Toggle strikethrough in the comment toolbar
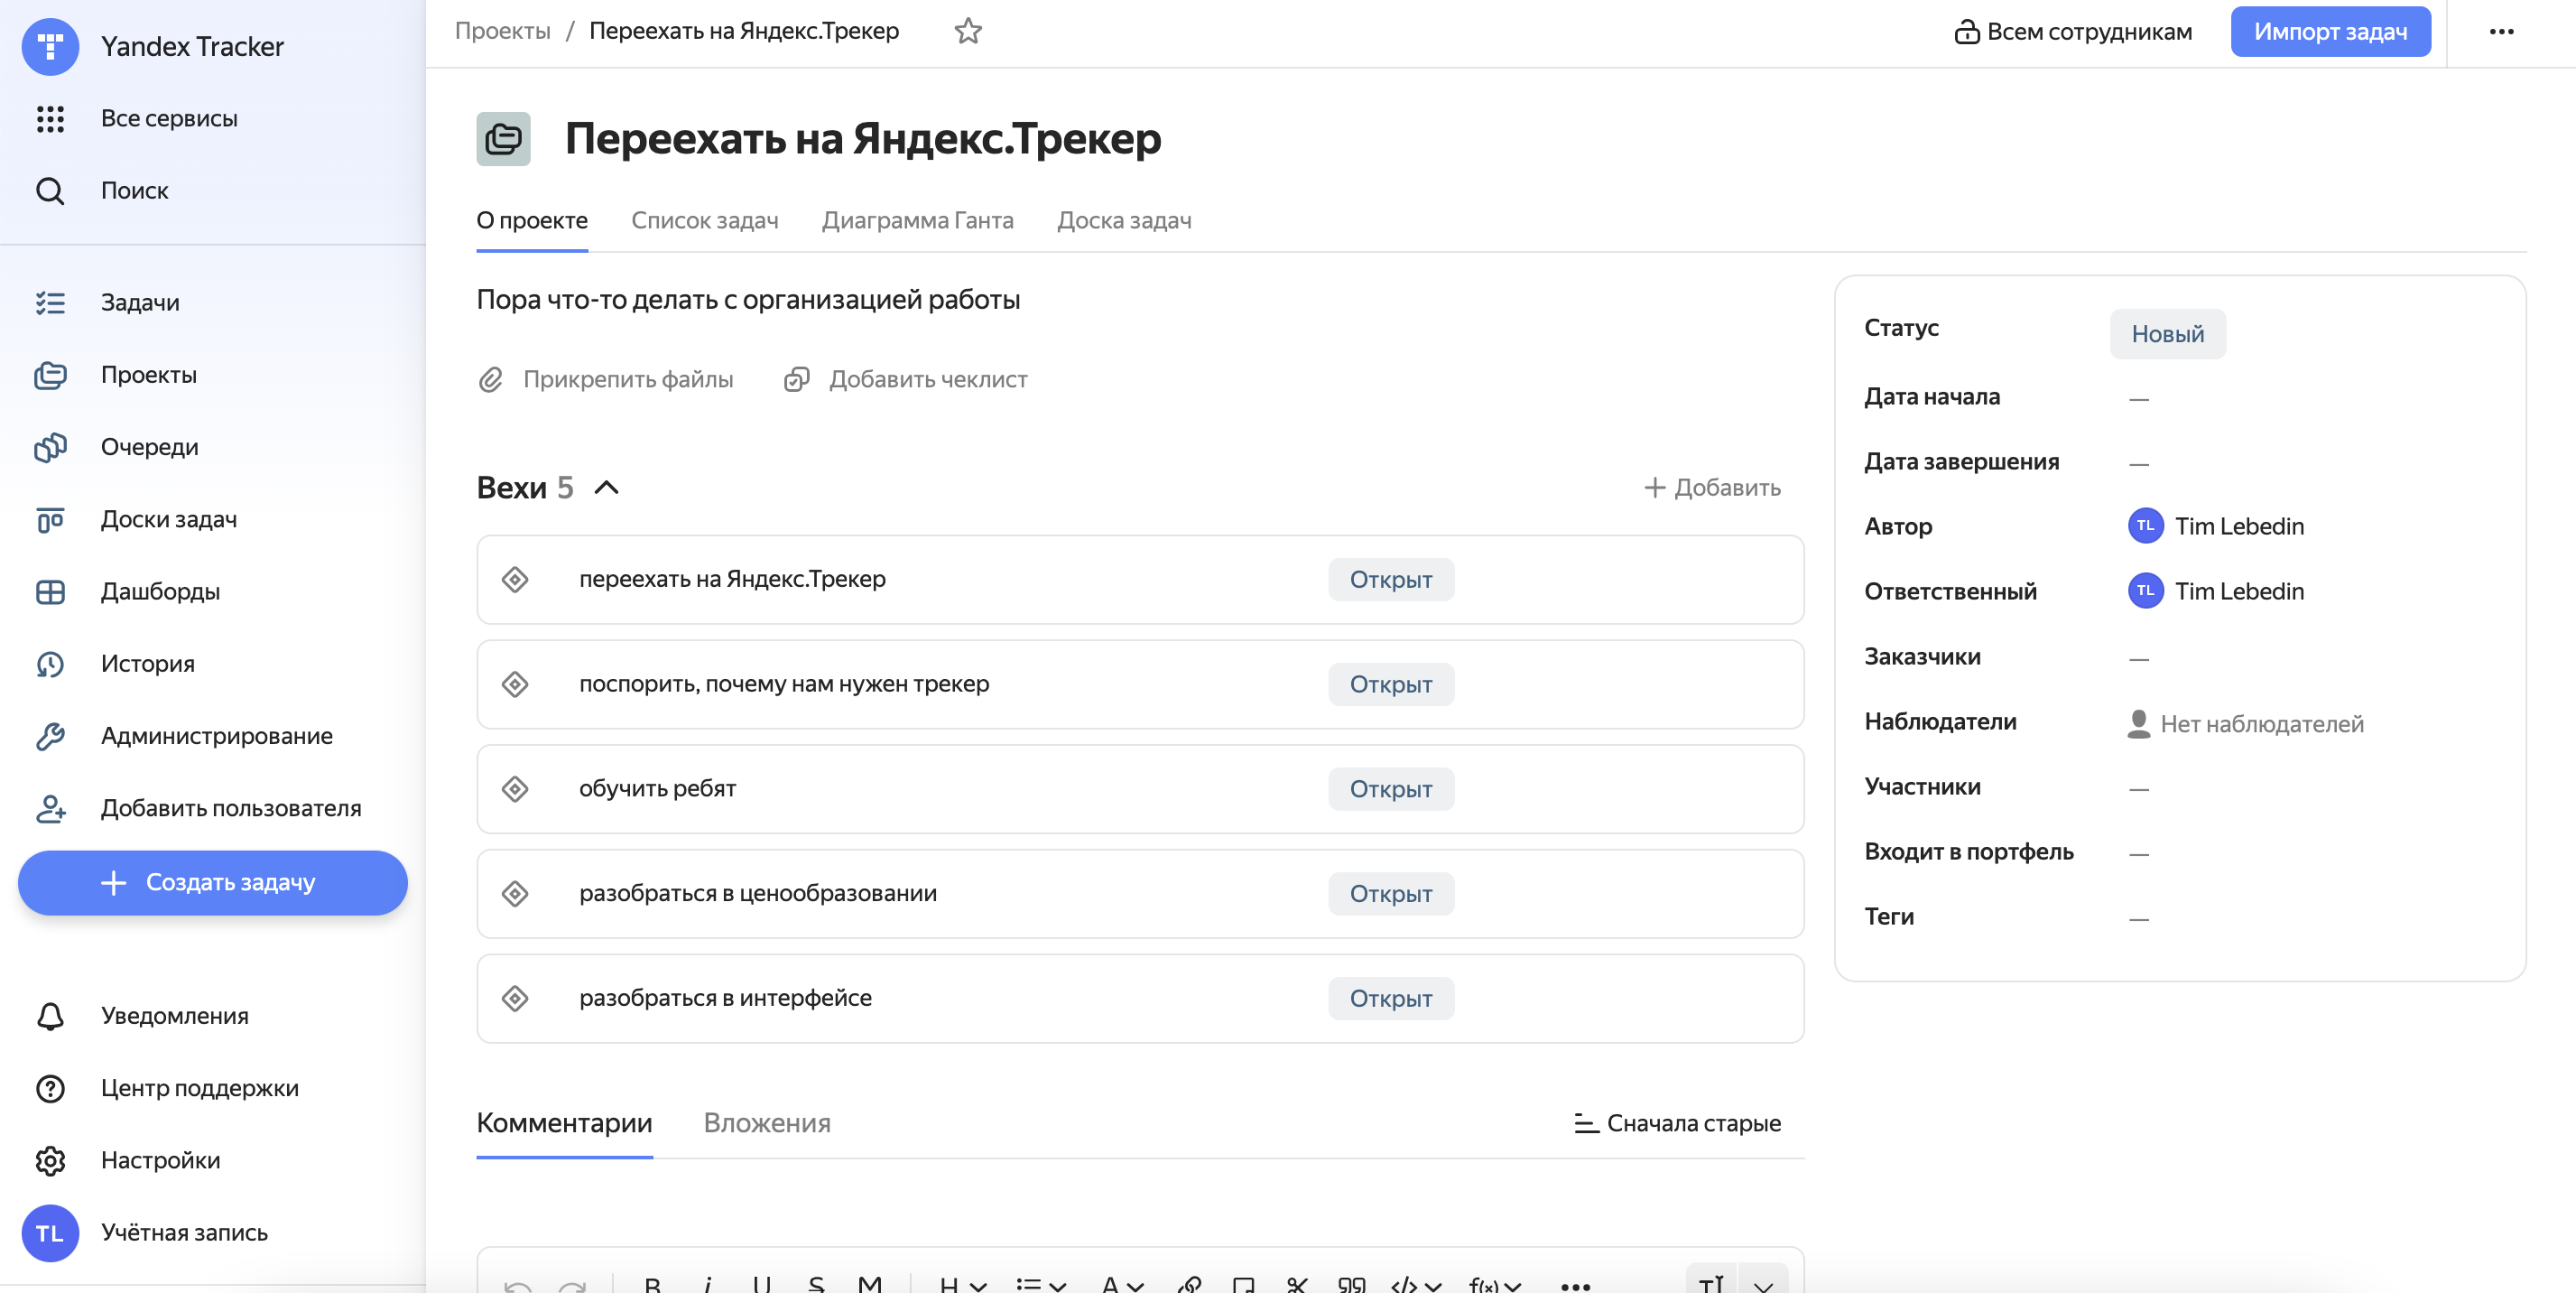This screenshot has width=2576, height=1293. coord(818,1285)
